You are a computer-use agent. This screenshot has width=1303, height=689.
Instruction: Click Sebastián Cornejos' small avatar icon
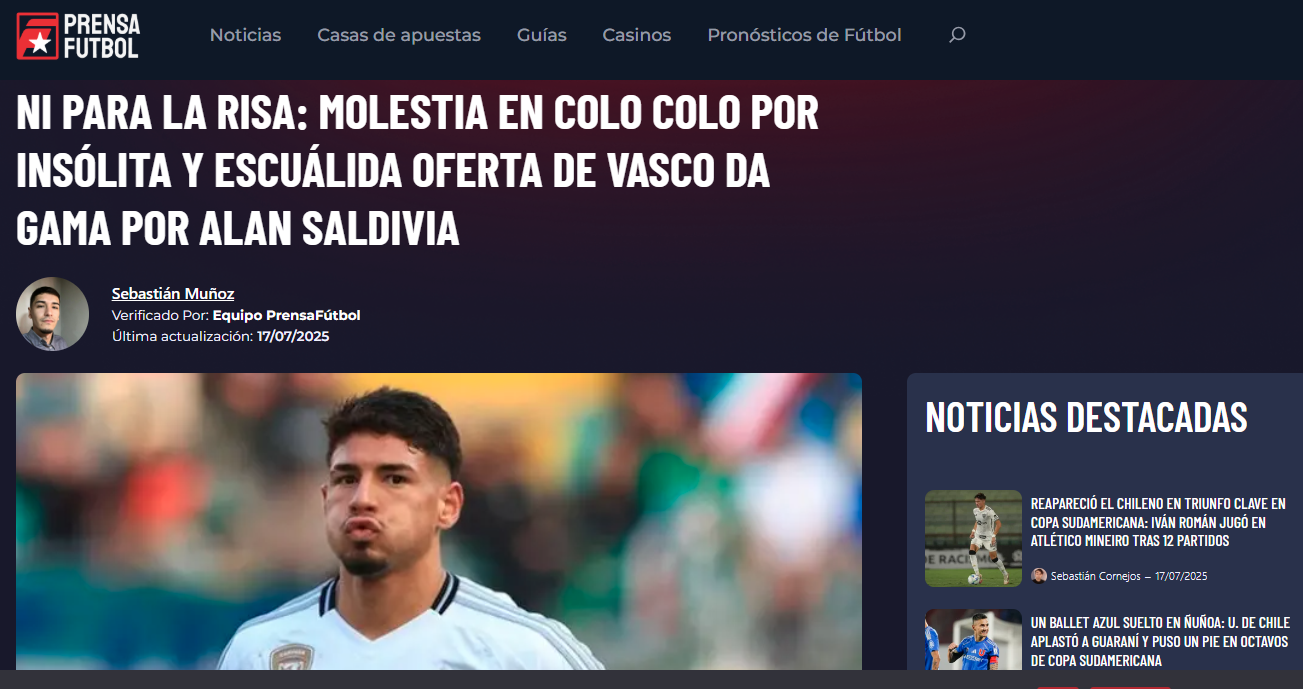pyautogui.click(x=1039, y=576)
